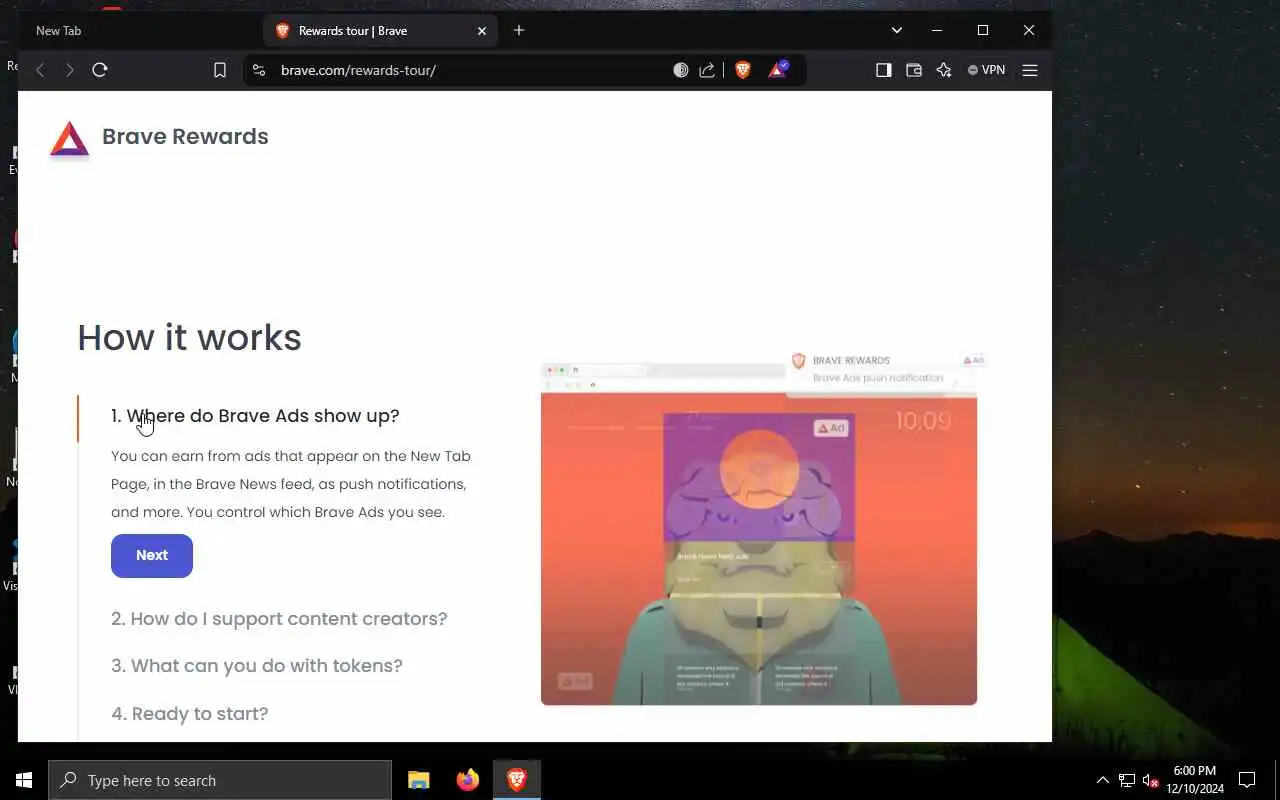This screenshot has height=800, width=1280.
Task: Open the notification center icon
Action: point(1247,780)
